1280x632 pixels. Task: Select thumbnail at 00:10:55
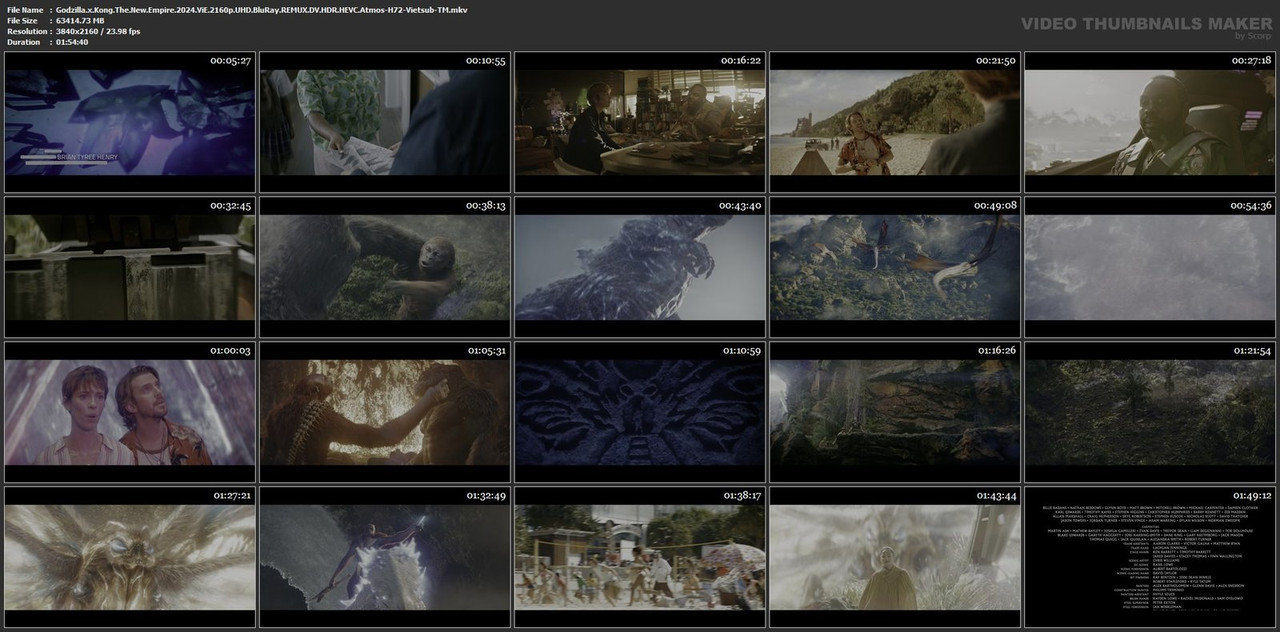[385, 121]
